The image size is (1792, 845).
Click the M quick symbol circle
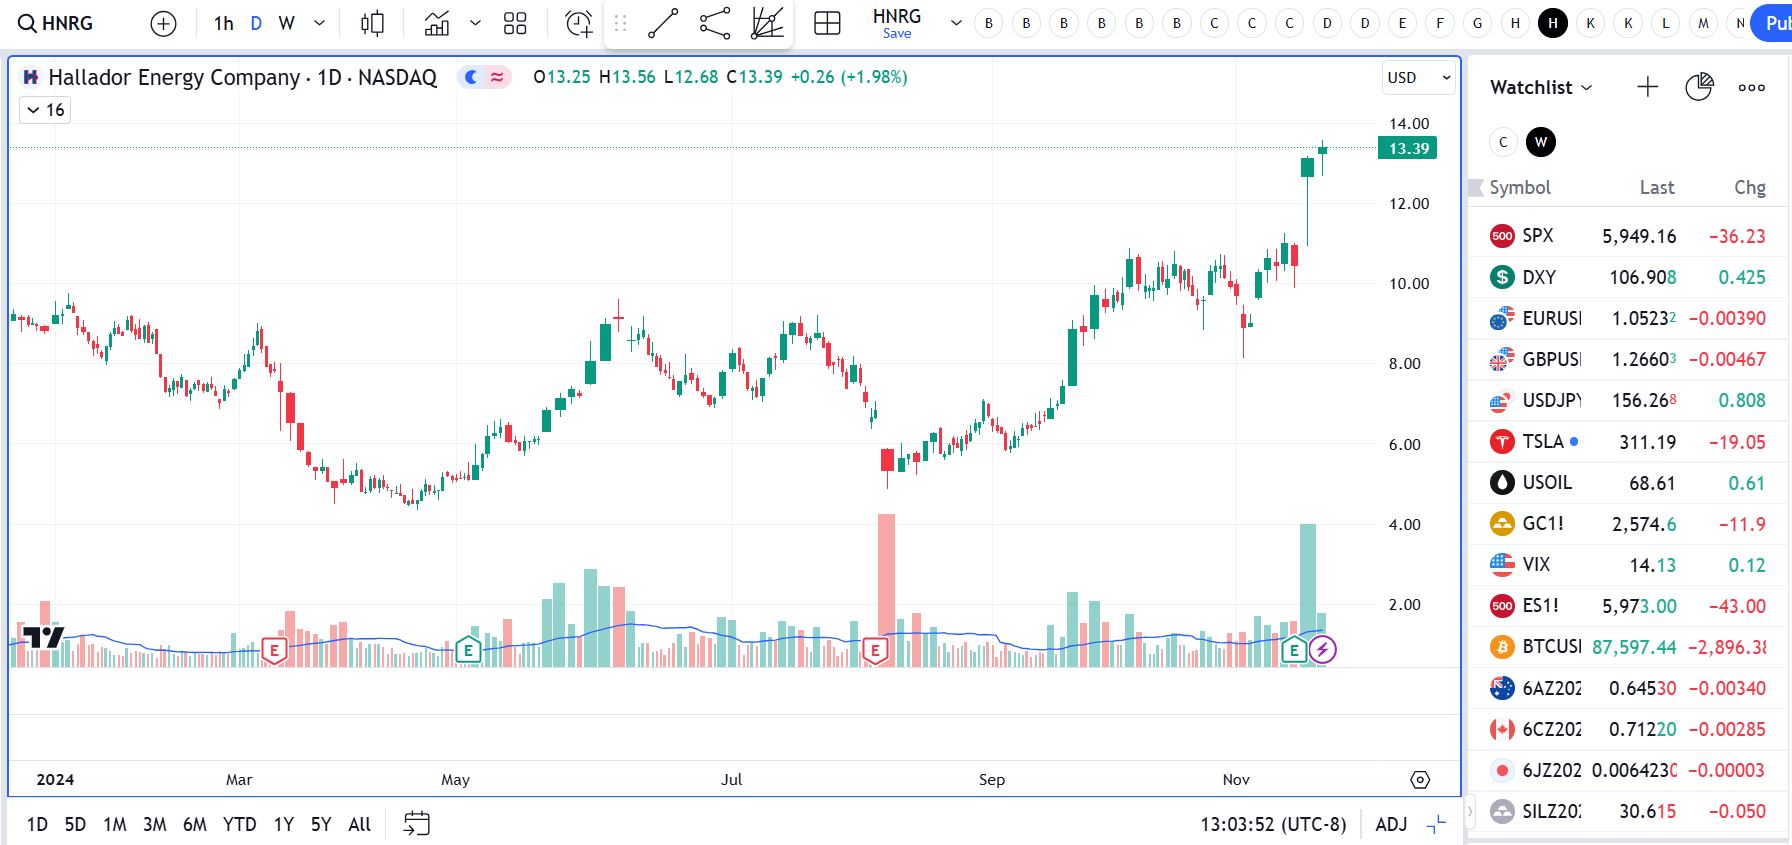point(1704,23)
